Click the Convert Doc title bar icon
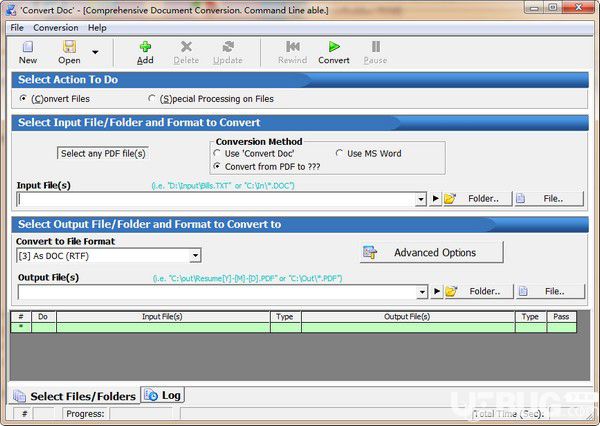This screenshot has height=426, width=600. (11, 9)
